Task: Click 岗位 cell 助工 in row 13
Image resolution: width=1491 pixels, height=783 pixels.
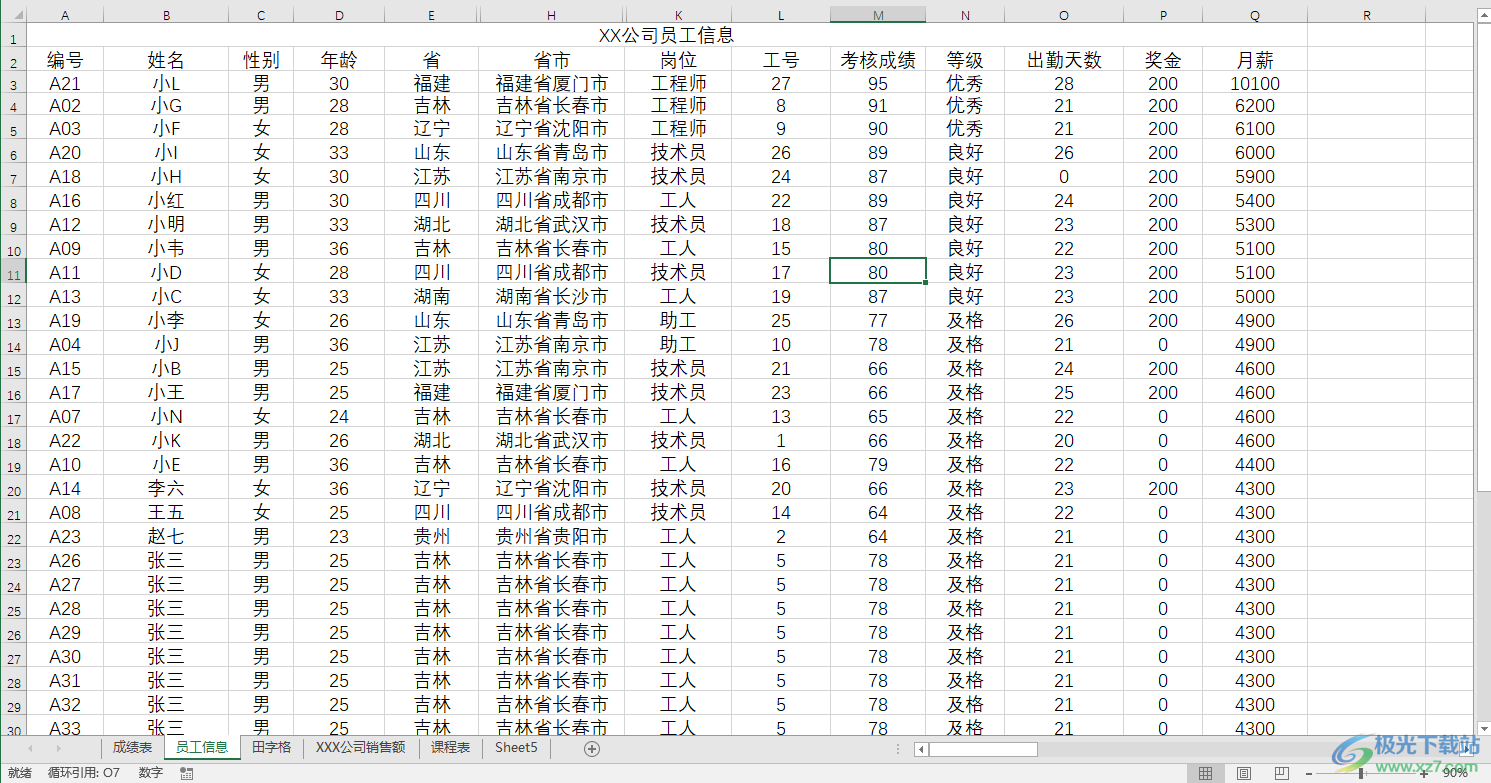Action: [678, 320]
